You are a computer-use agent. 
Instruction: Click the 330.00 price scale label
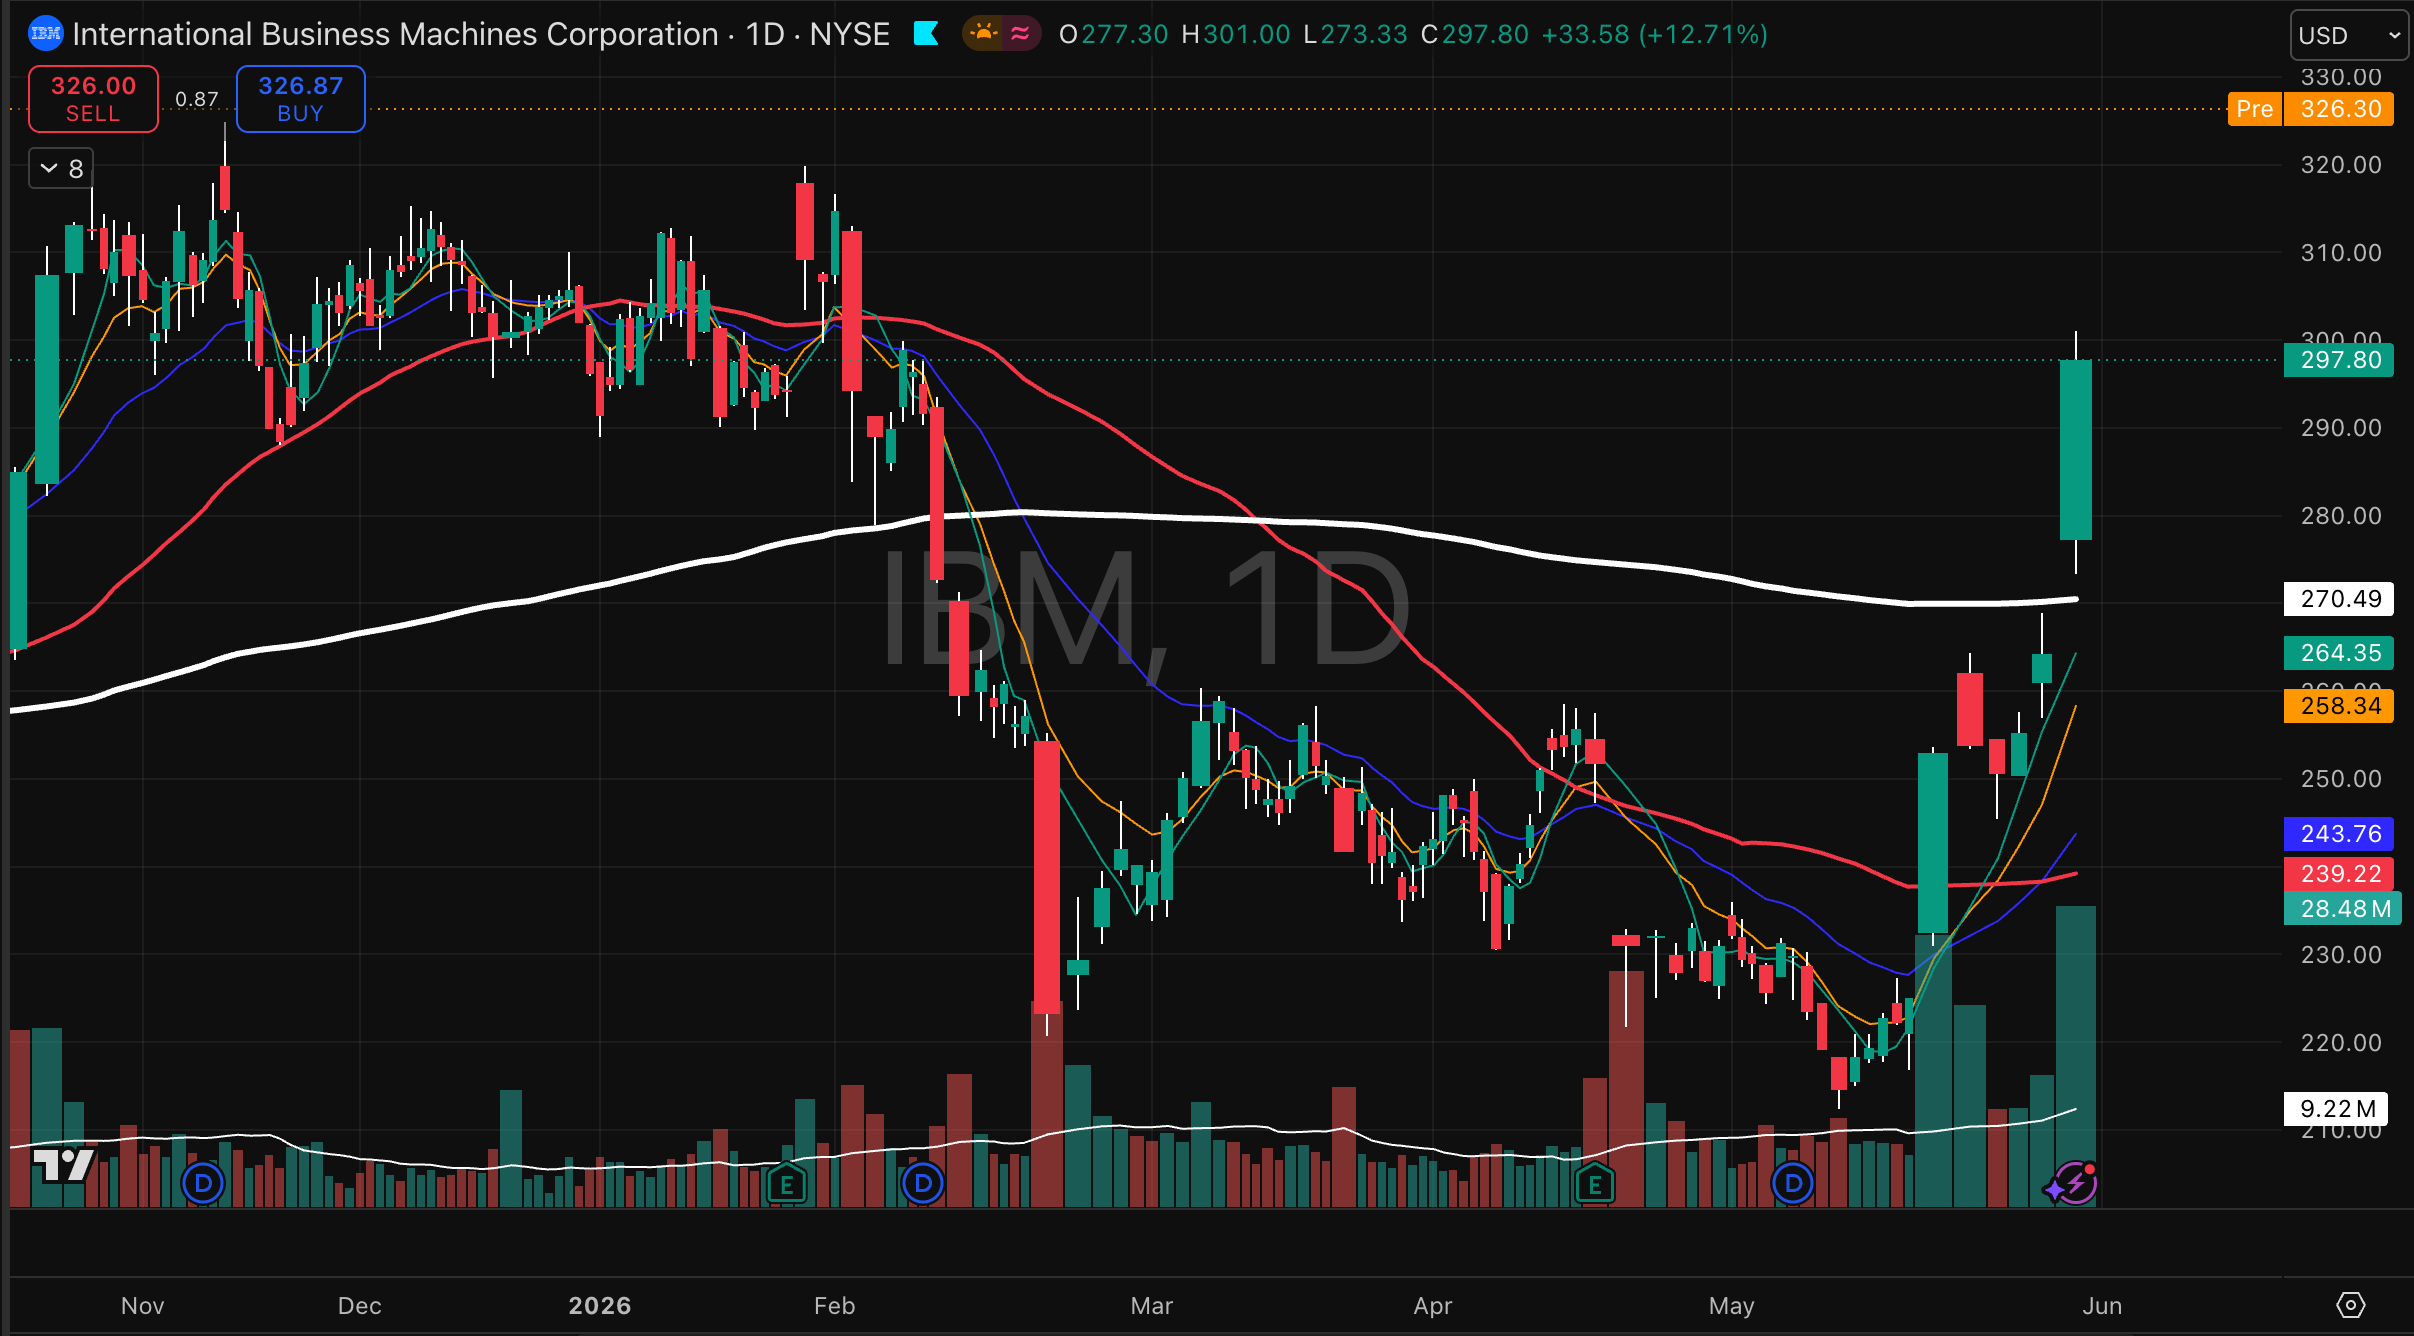[x=2341, y=77]
